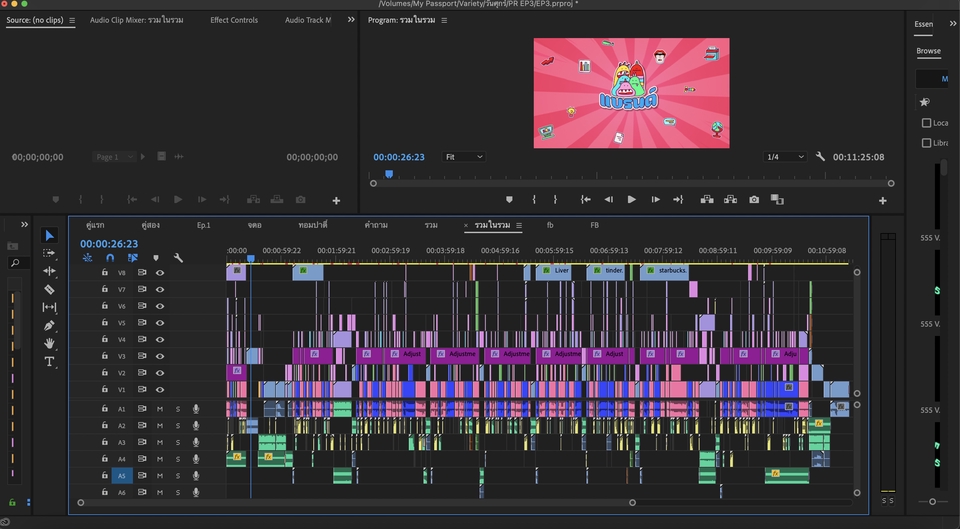Image resolution: width=960 pixels, height=529 pixels.
Task: Toggle Snap in timeline magnet icon
Action: (x=110, y=258)
